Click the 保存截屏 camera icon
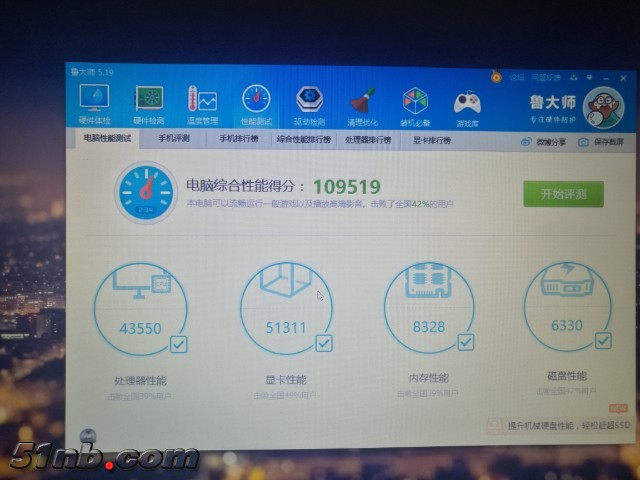Image resolution: width=640 pixels, height=480 pixels. pyautogui.click(x=583, y=143)
